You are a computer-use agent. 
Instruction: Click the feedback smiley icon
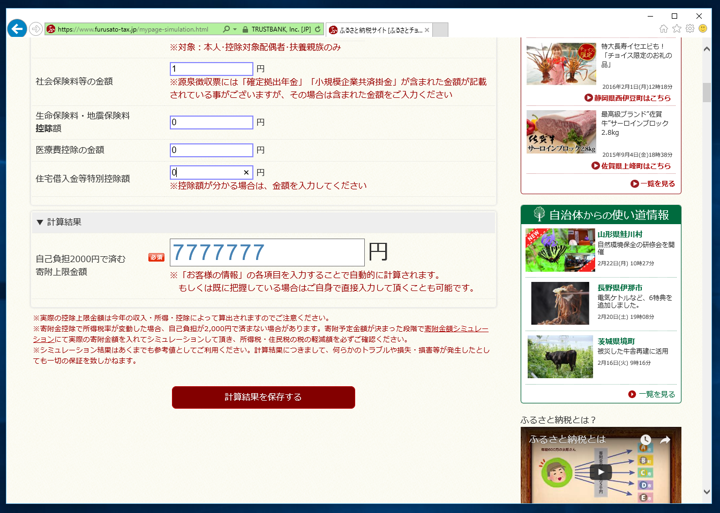[x=703, y=28]
